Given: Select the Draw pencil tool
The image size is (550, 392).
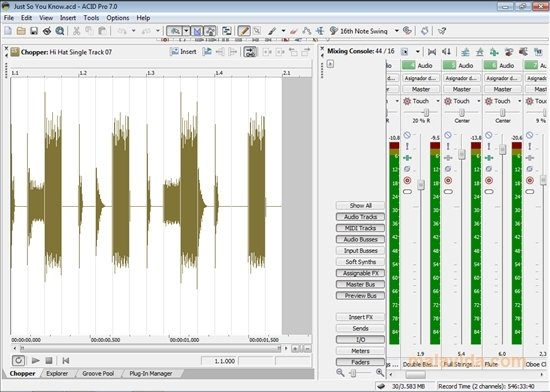Looking at the screenshot, I should click(244, 31).
